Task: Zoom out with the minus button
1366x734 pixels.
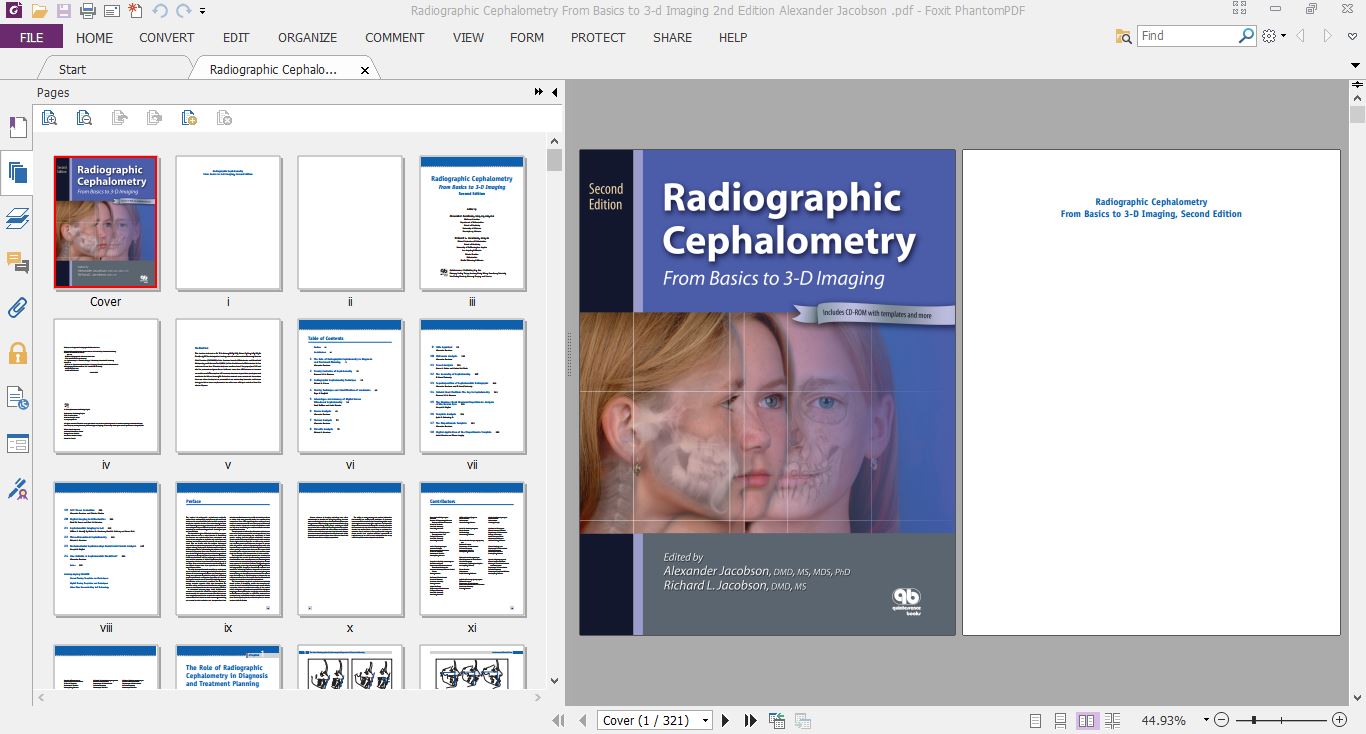Action: [1222, 720]
